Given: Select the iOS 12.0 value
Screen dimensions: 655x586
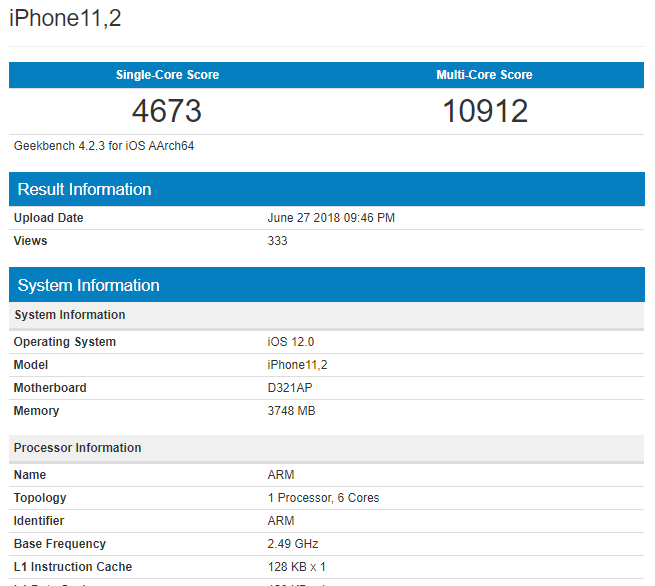Looking at the screenshot, I should 291,342.
